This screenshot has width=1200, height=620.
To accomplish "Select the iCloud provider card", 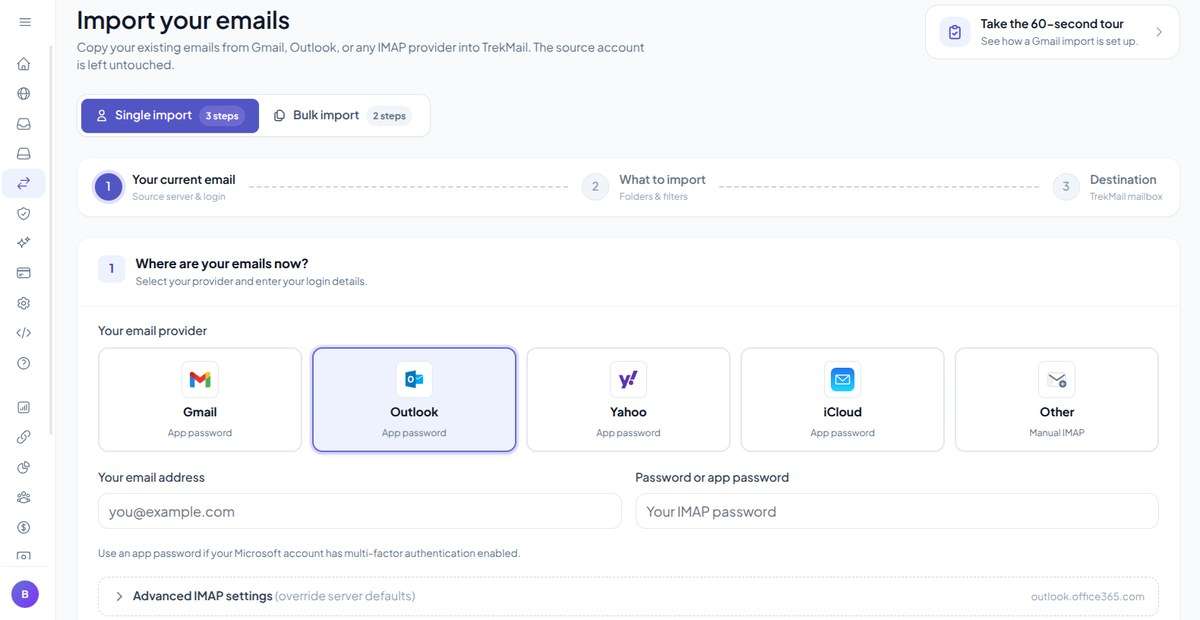I will (842, 400).
